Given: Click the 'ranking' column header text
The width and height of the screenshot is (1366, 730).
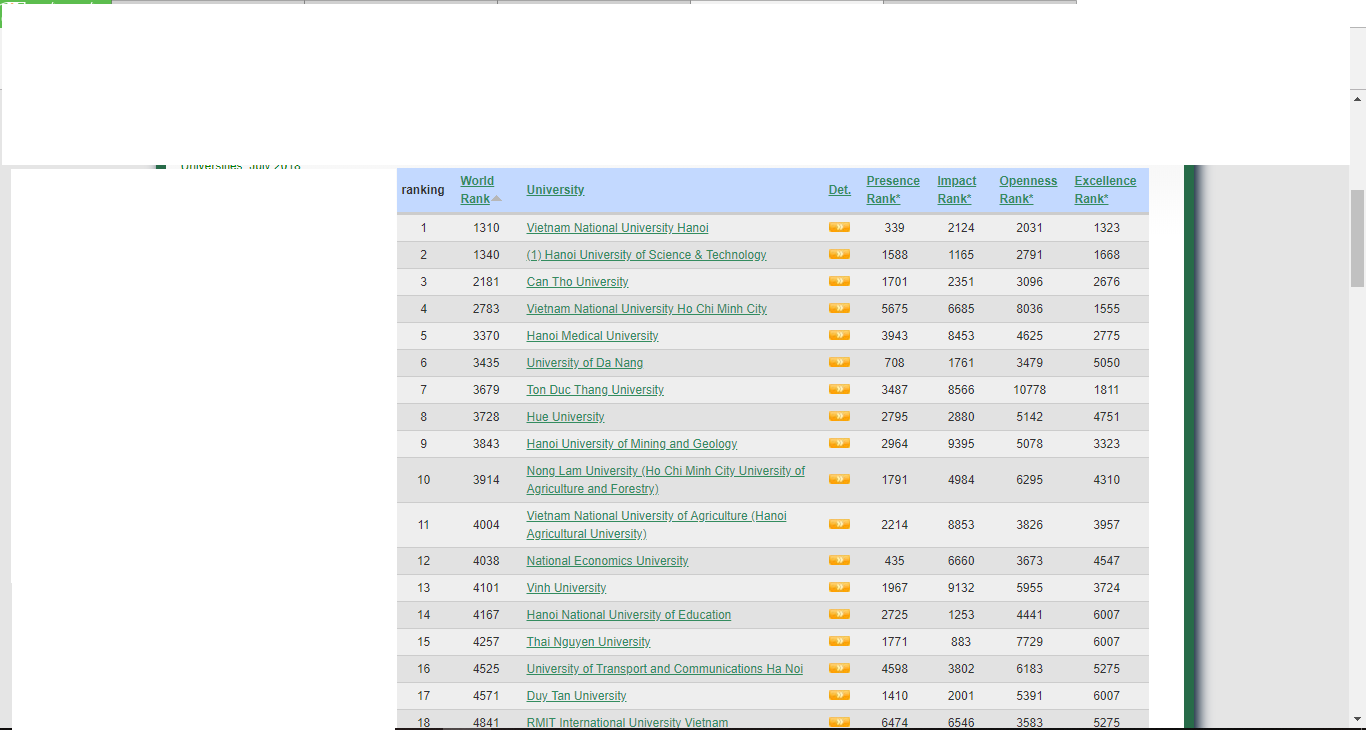Looking at the screenshot, I should tap(423, 190).
